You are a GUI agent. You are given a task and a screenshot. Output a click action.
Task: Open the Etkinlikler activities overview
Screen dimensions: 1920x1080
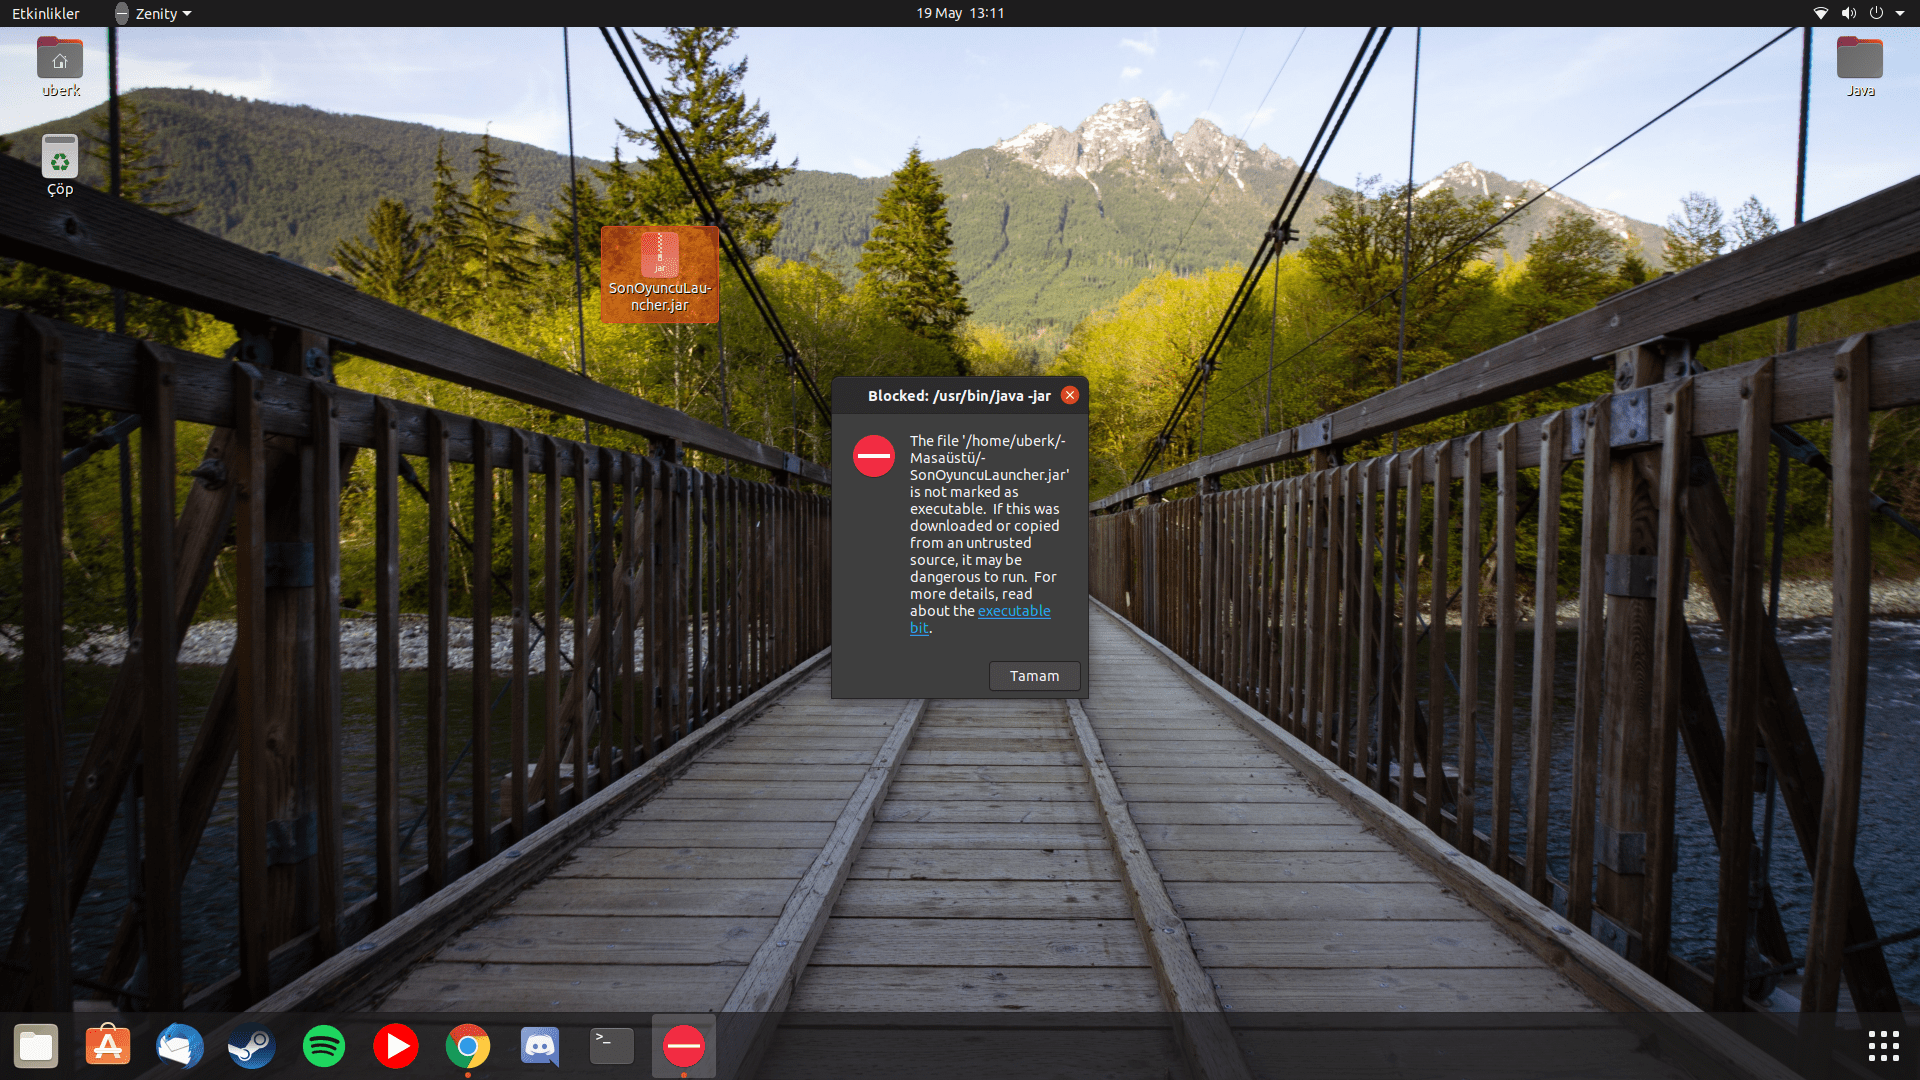46,13
